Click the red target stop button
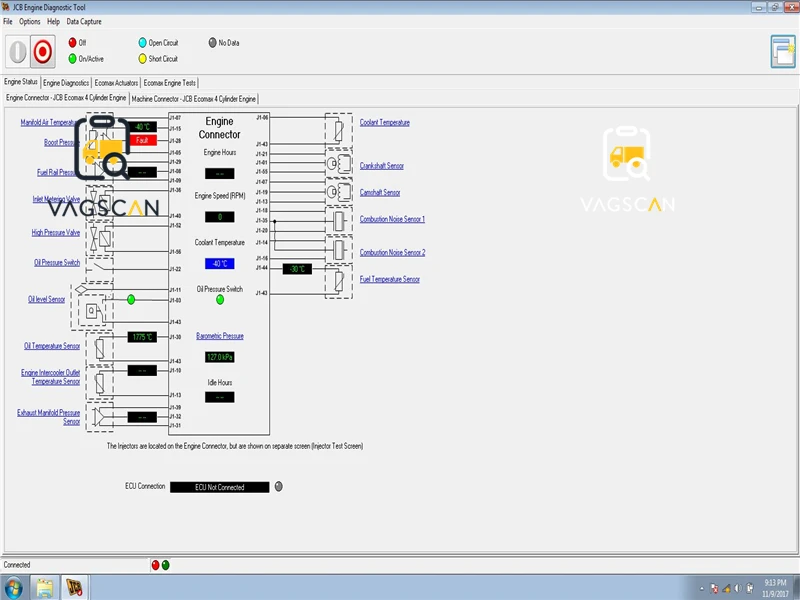The height and width of the screenshot is (600, 800). click(42, 52)
